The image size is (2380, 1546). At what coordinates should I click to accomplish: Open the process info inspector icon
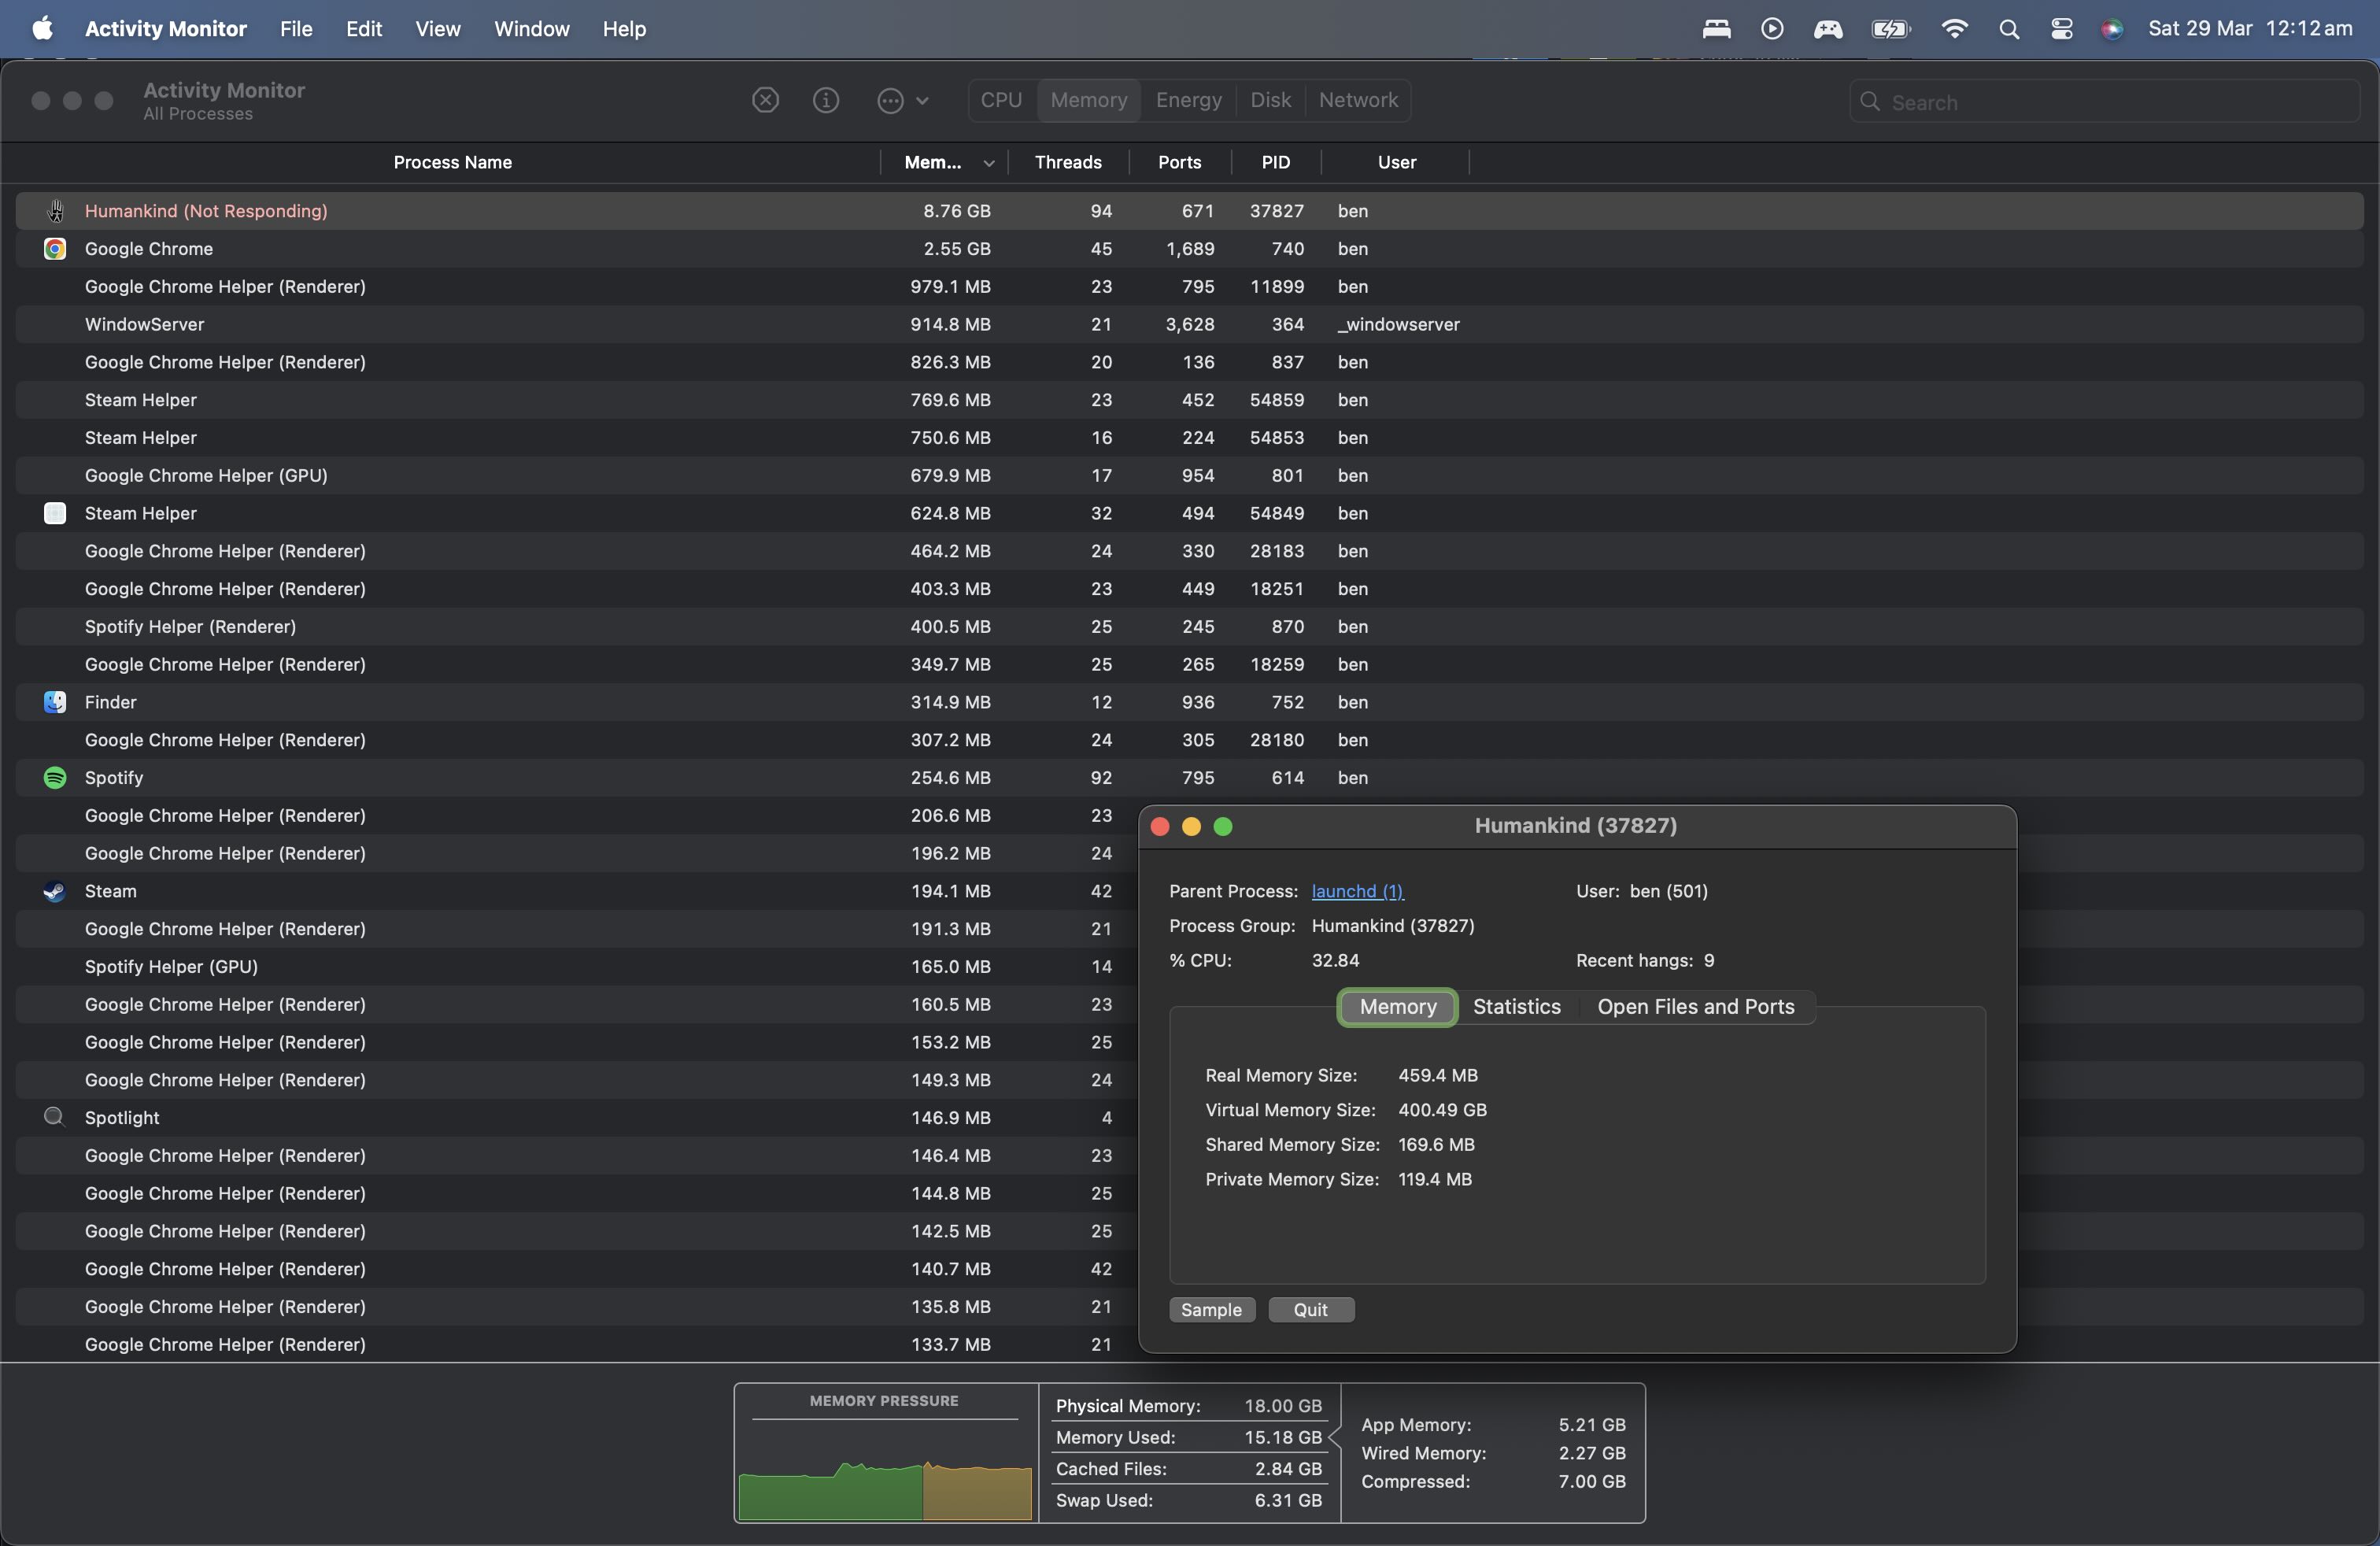coord(826,100)
